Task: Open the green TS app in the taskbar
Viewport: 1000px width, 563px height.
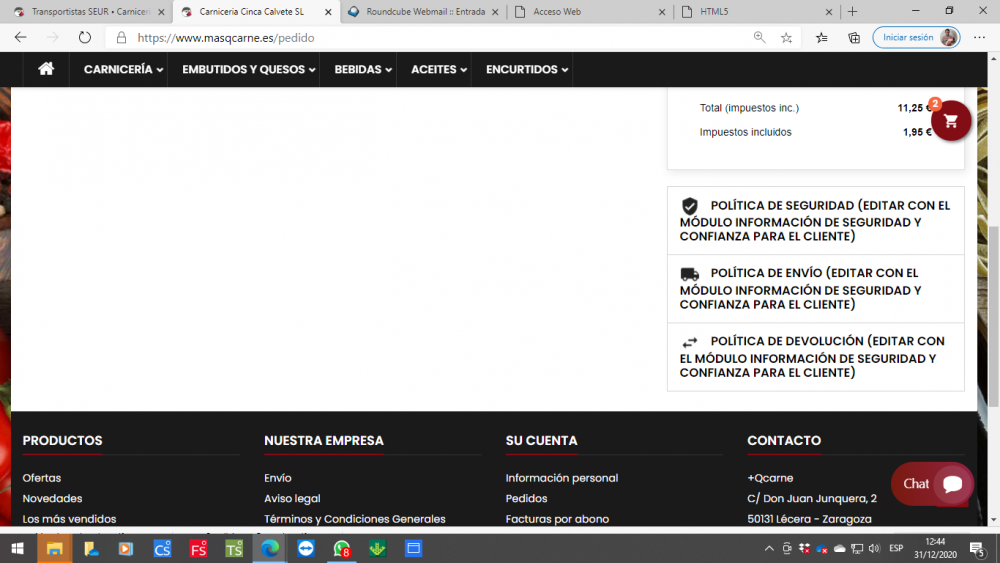Action: [234, 548]
